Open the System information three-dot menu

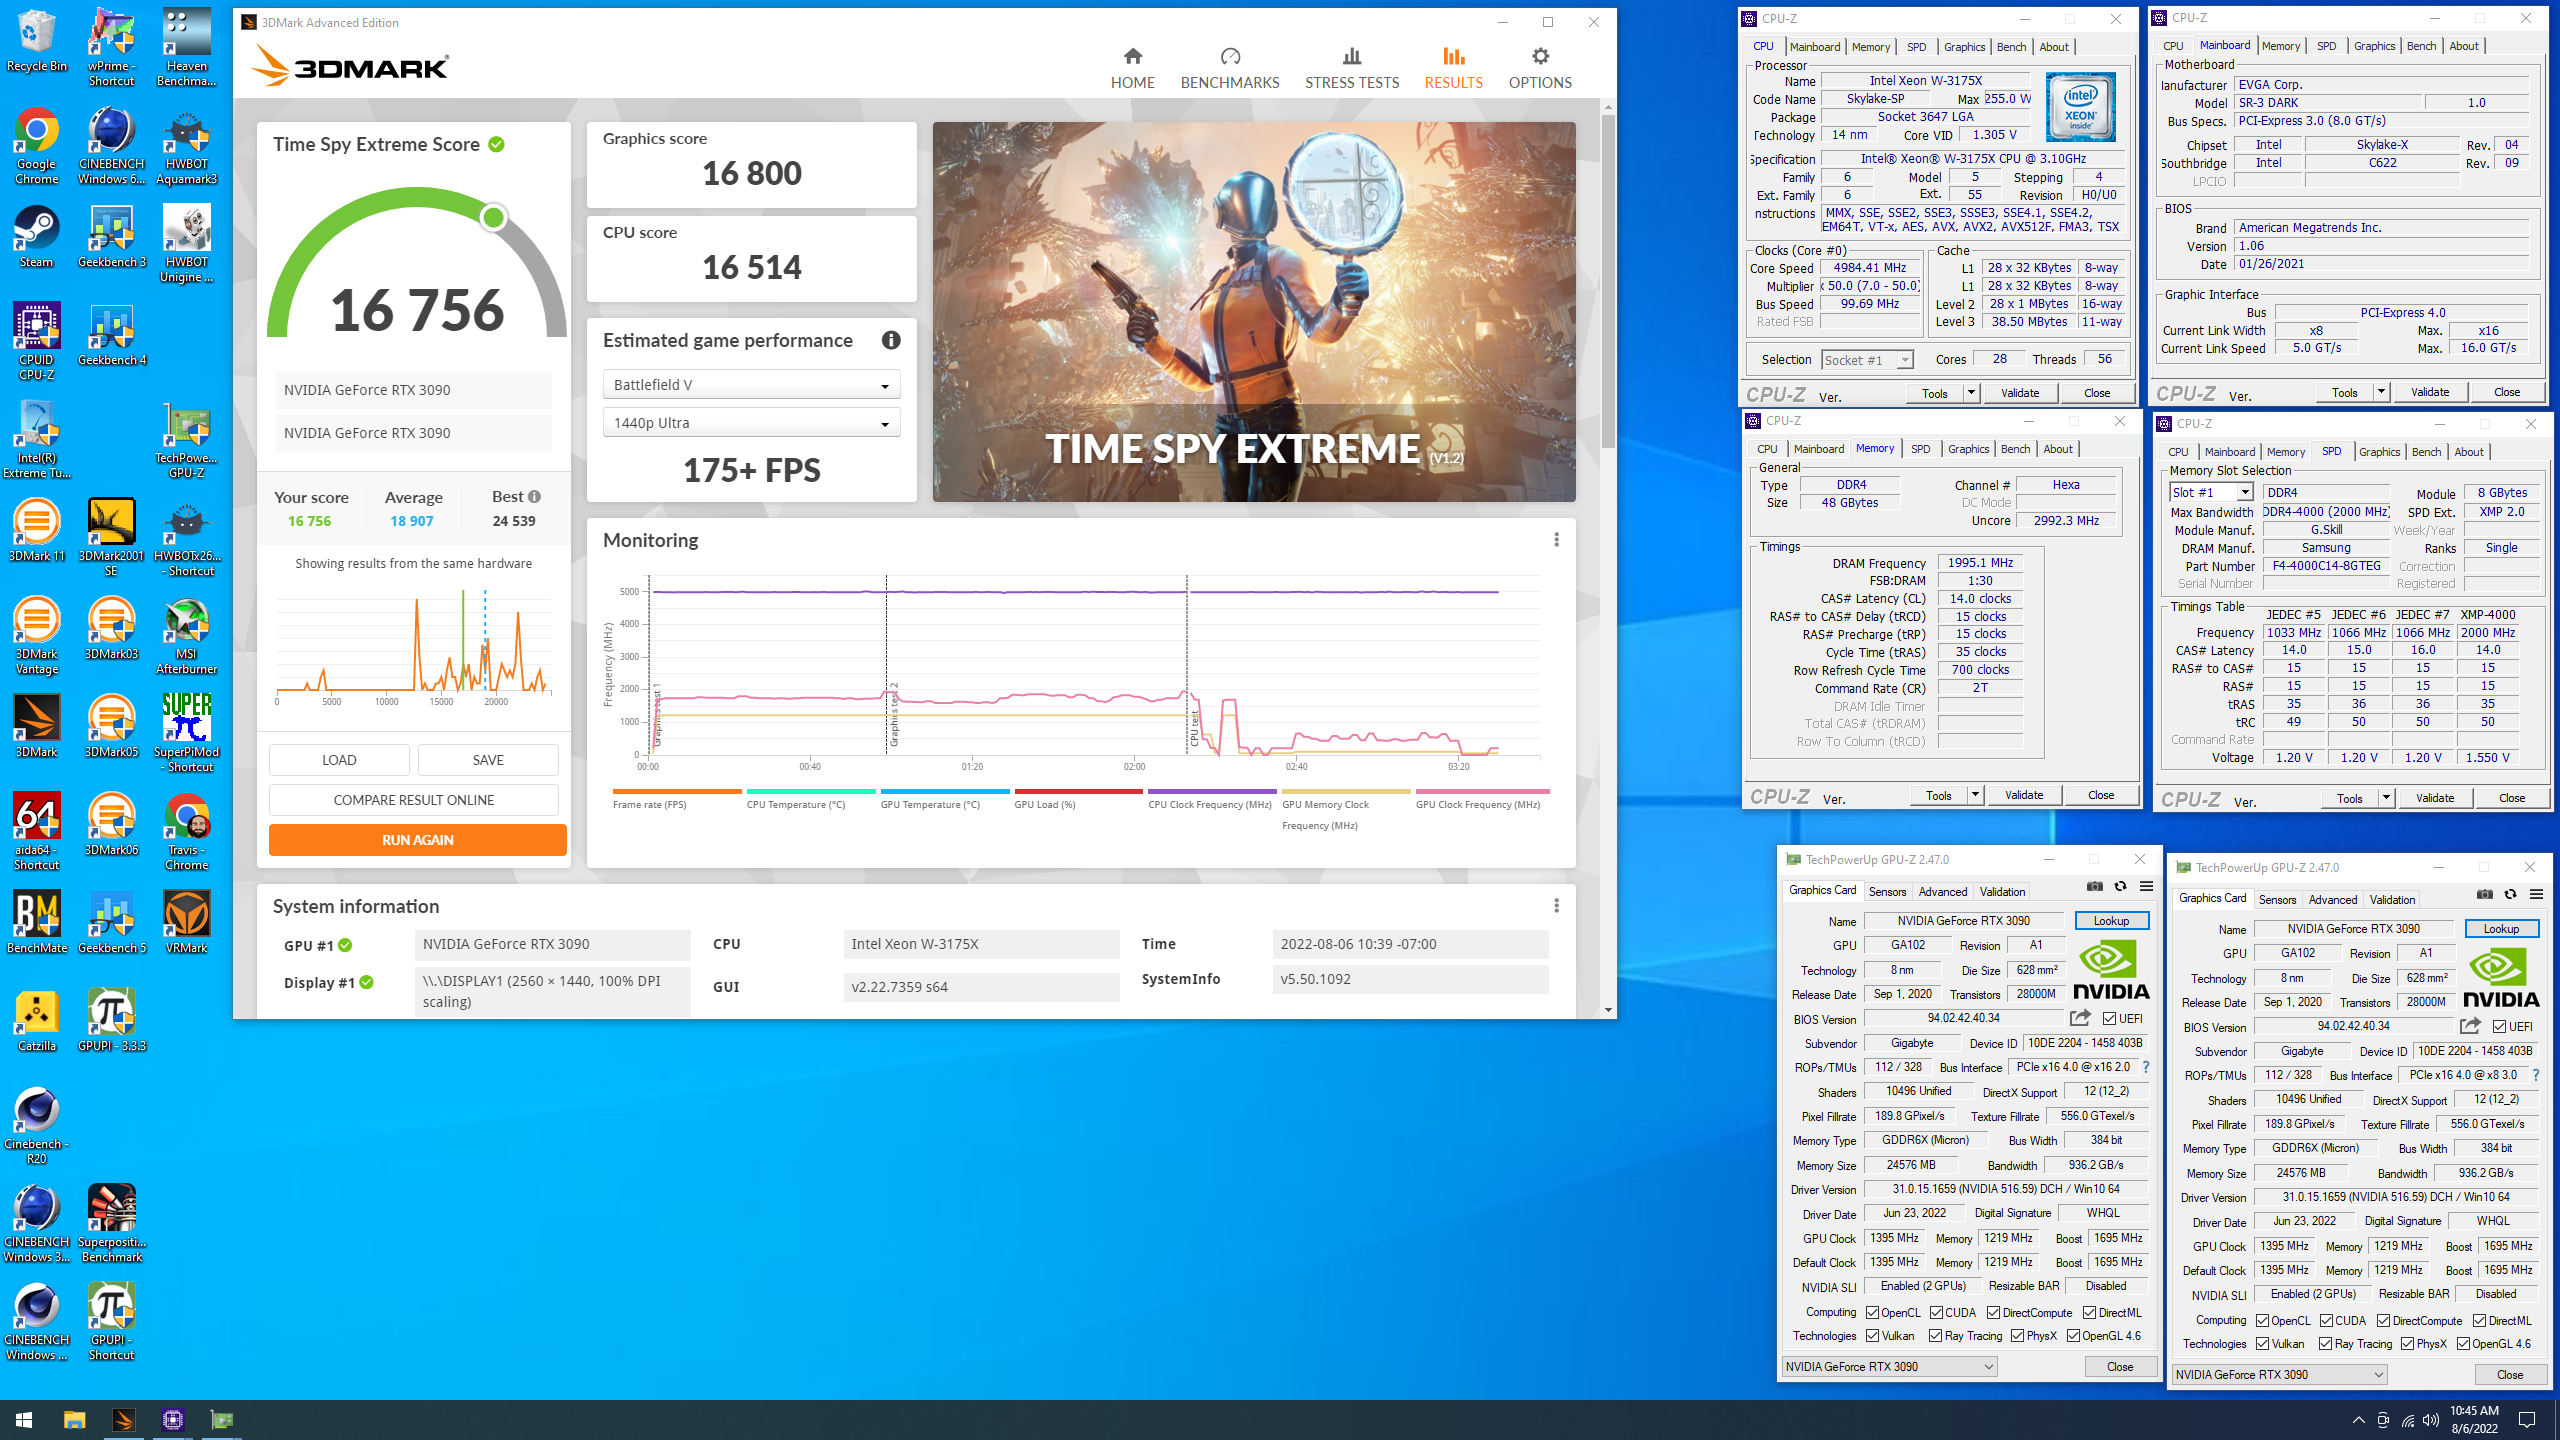(x=1556, y=906)
